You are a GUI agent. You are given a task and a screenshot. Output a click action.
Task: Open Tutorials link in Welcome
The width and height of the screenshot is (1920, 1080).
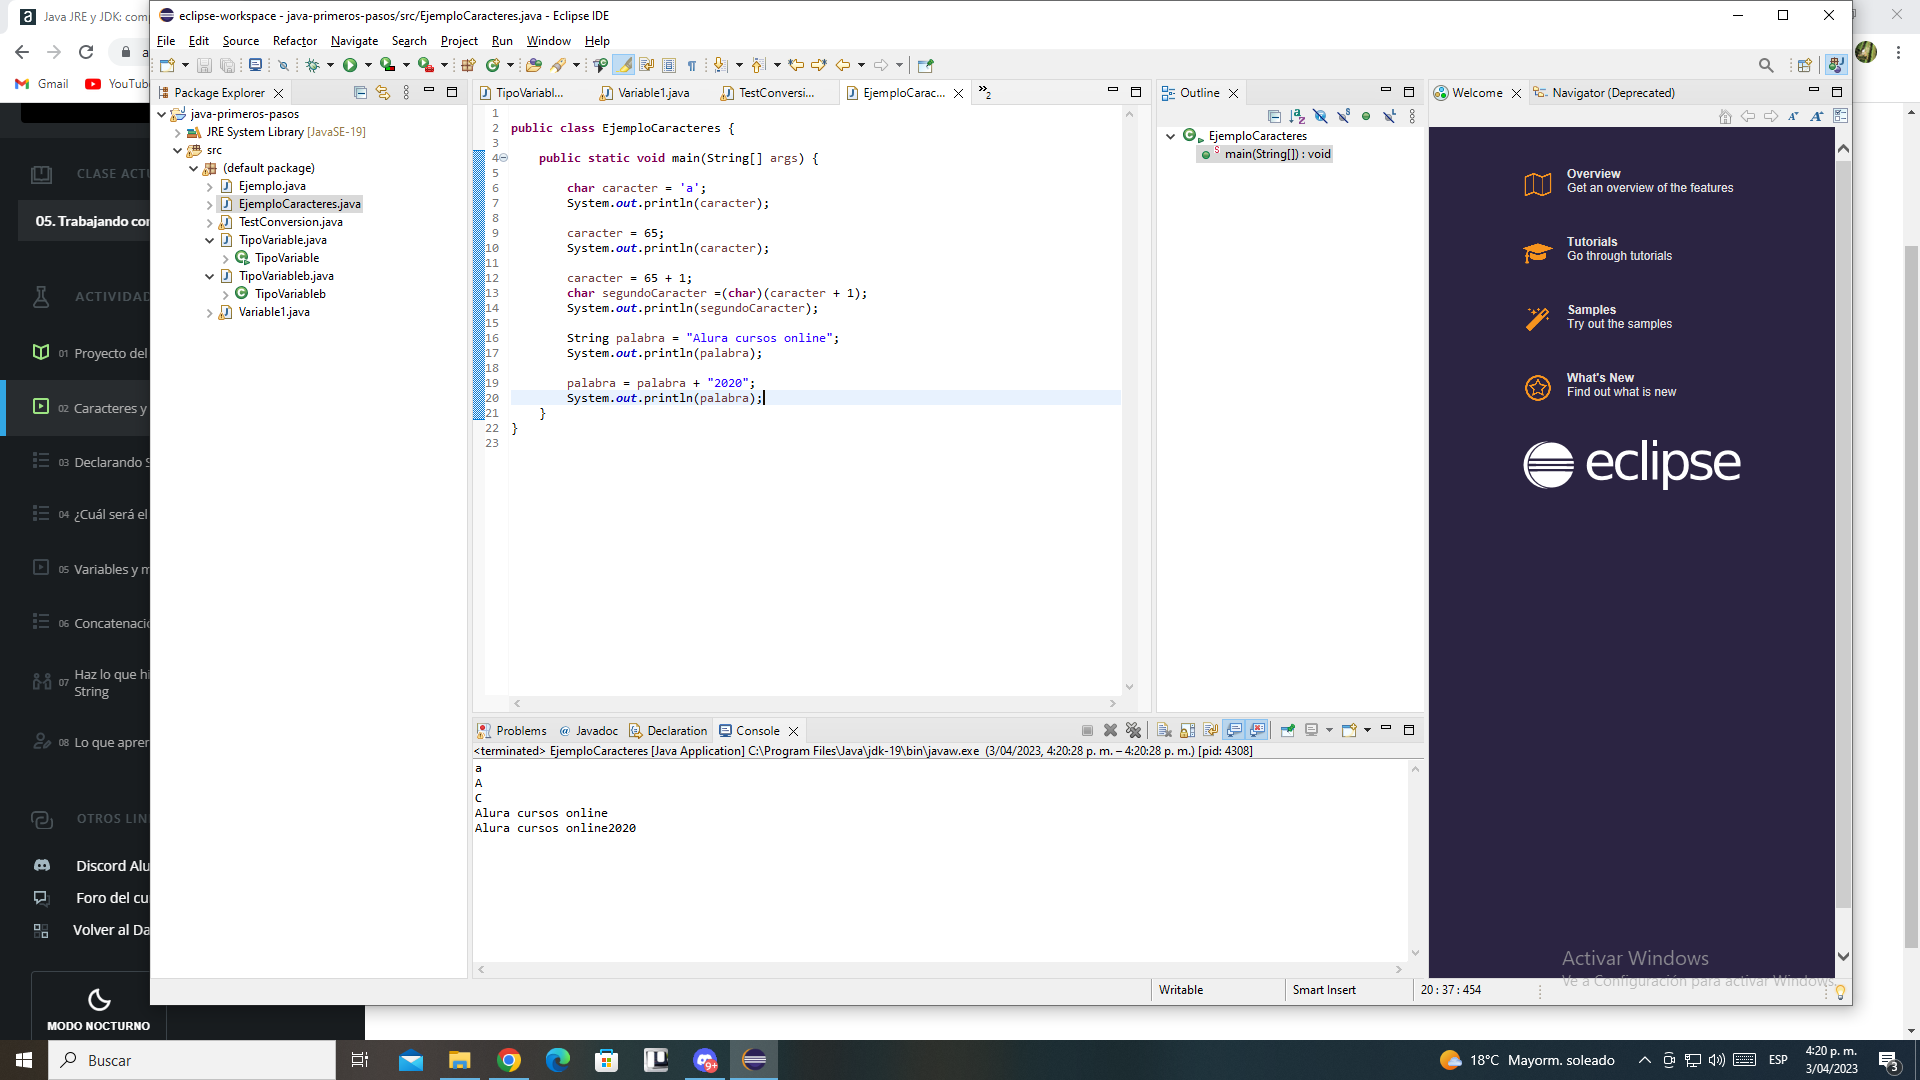coord(1599,249)
